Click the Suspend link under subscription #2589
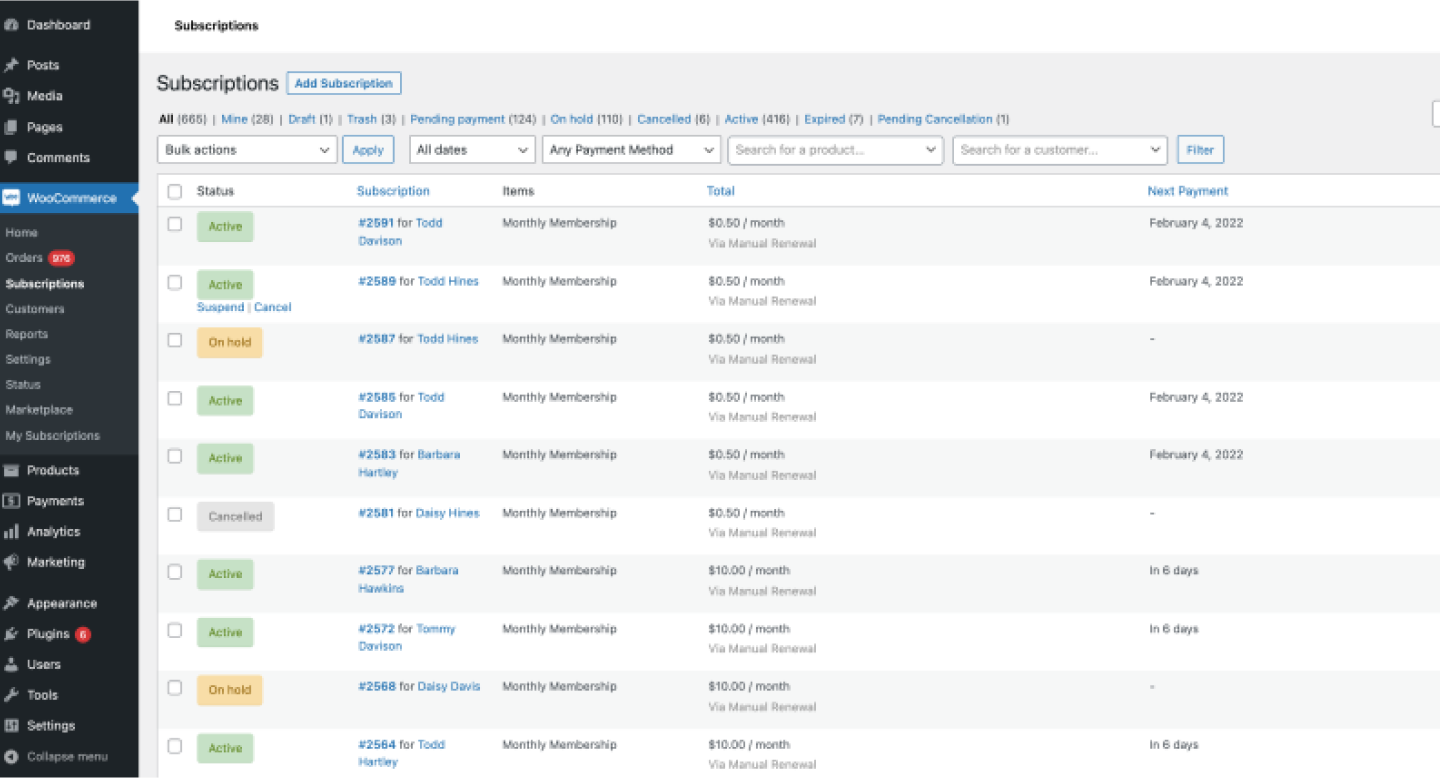 coord(220,307)
